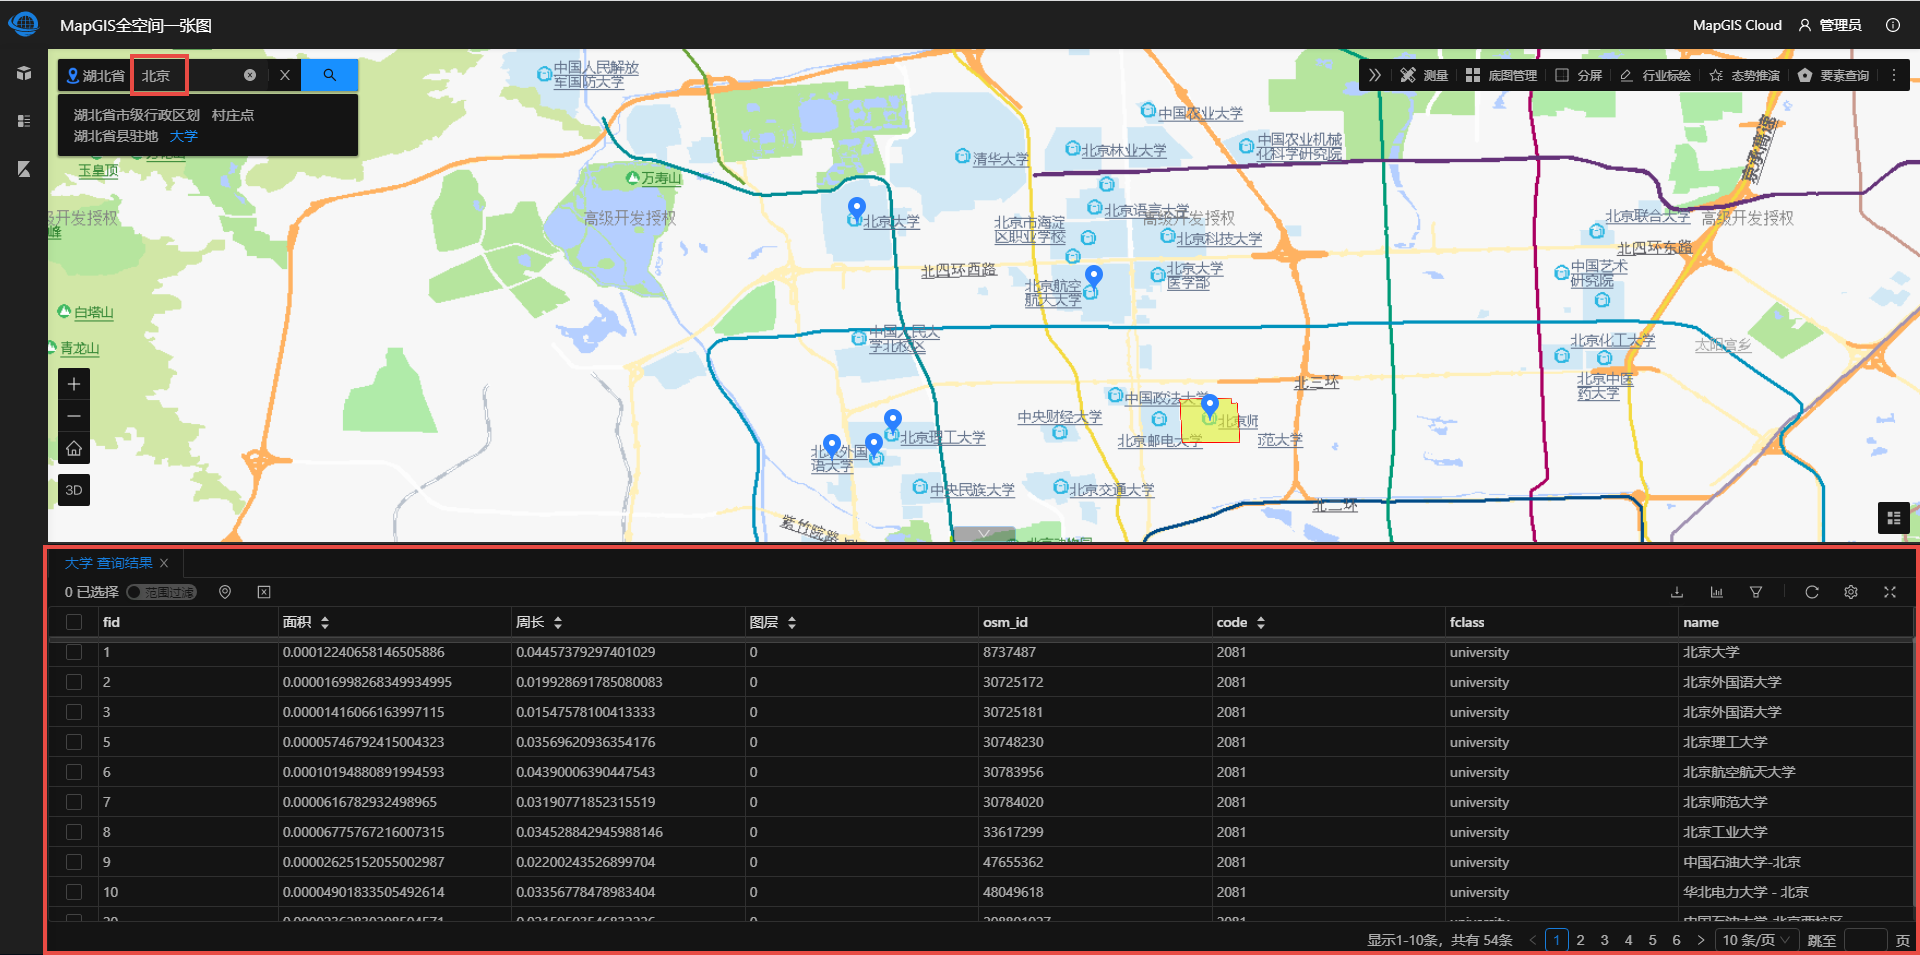Open the 湖北省 location selector
Screen dimensions: 1920x955
(96, 76)
